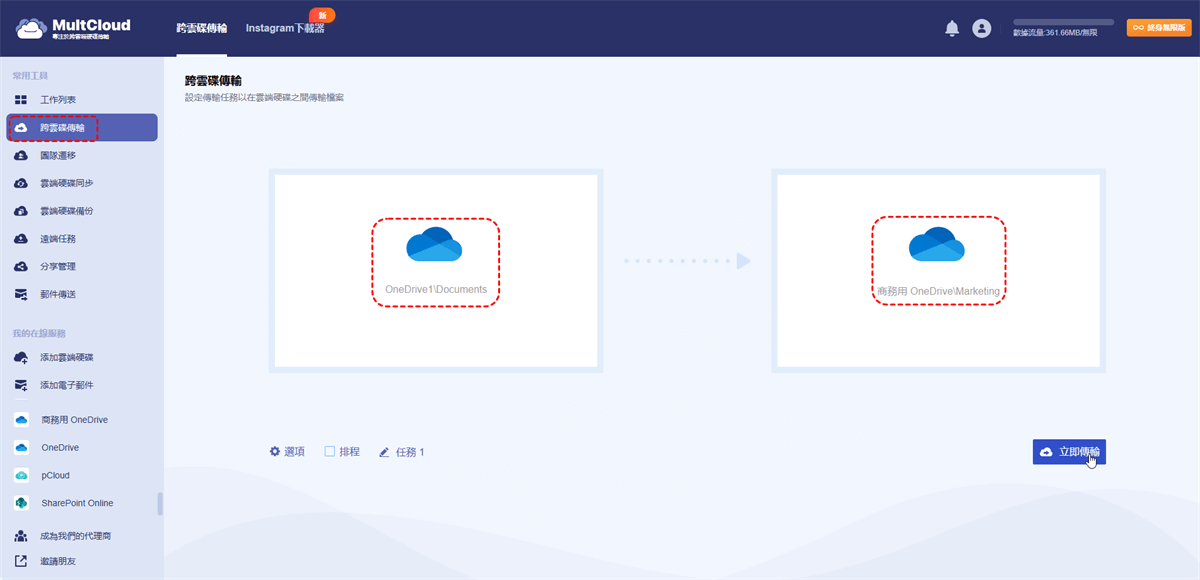Screen dimensions: 1200x580
Task: Click 添加電子郵件 label
Action: click(67, 385)
